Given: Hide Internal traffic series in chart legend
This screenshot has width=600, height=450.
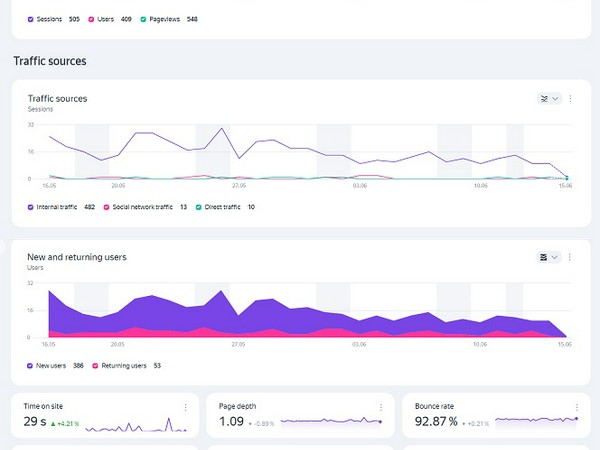Looking at the screenshot, I should [30, 207].
